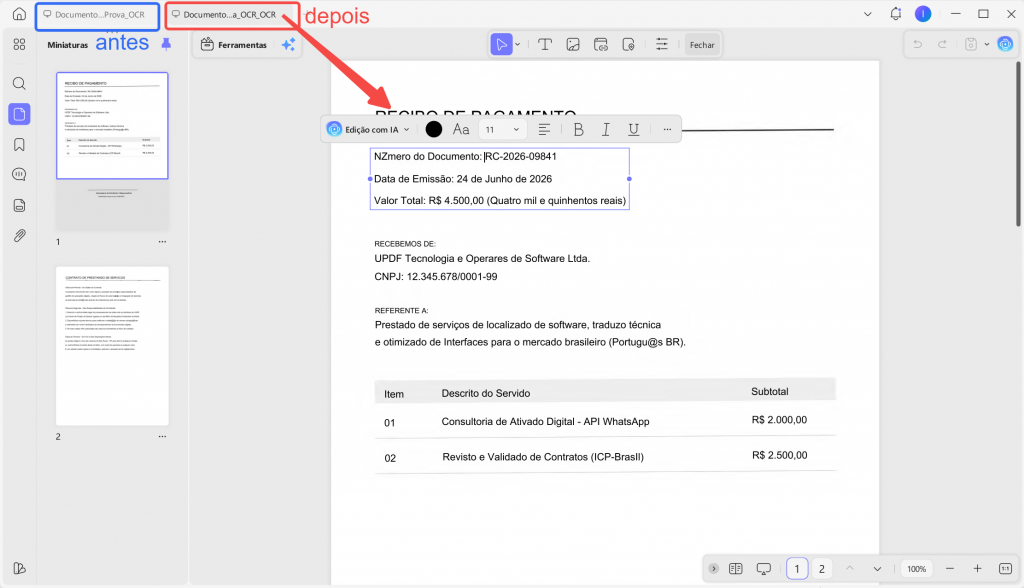Open the 100% zoom level field

[x=916, y=569]
